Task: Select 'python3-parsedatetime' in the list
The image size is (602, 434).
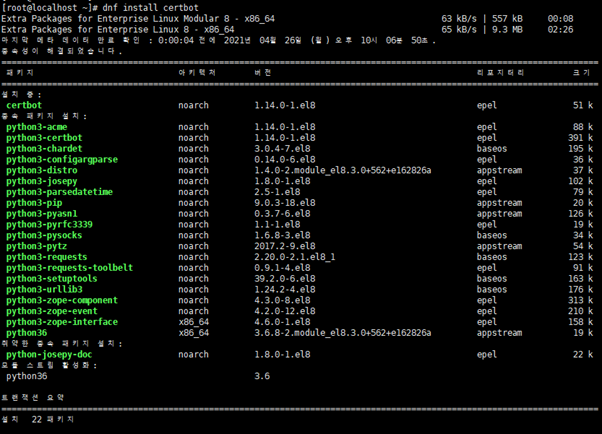Action: [60, 192]
